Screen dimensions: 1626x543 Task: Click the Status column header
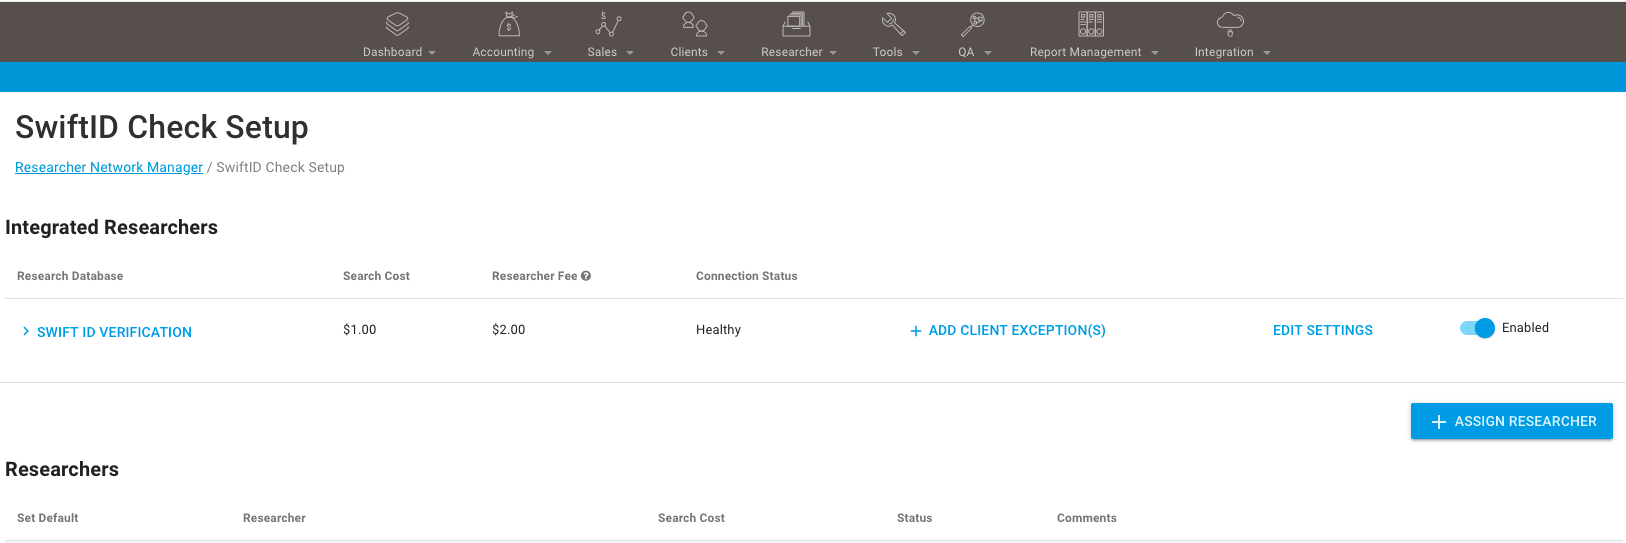[914, 518]
